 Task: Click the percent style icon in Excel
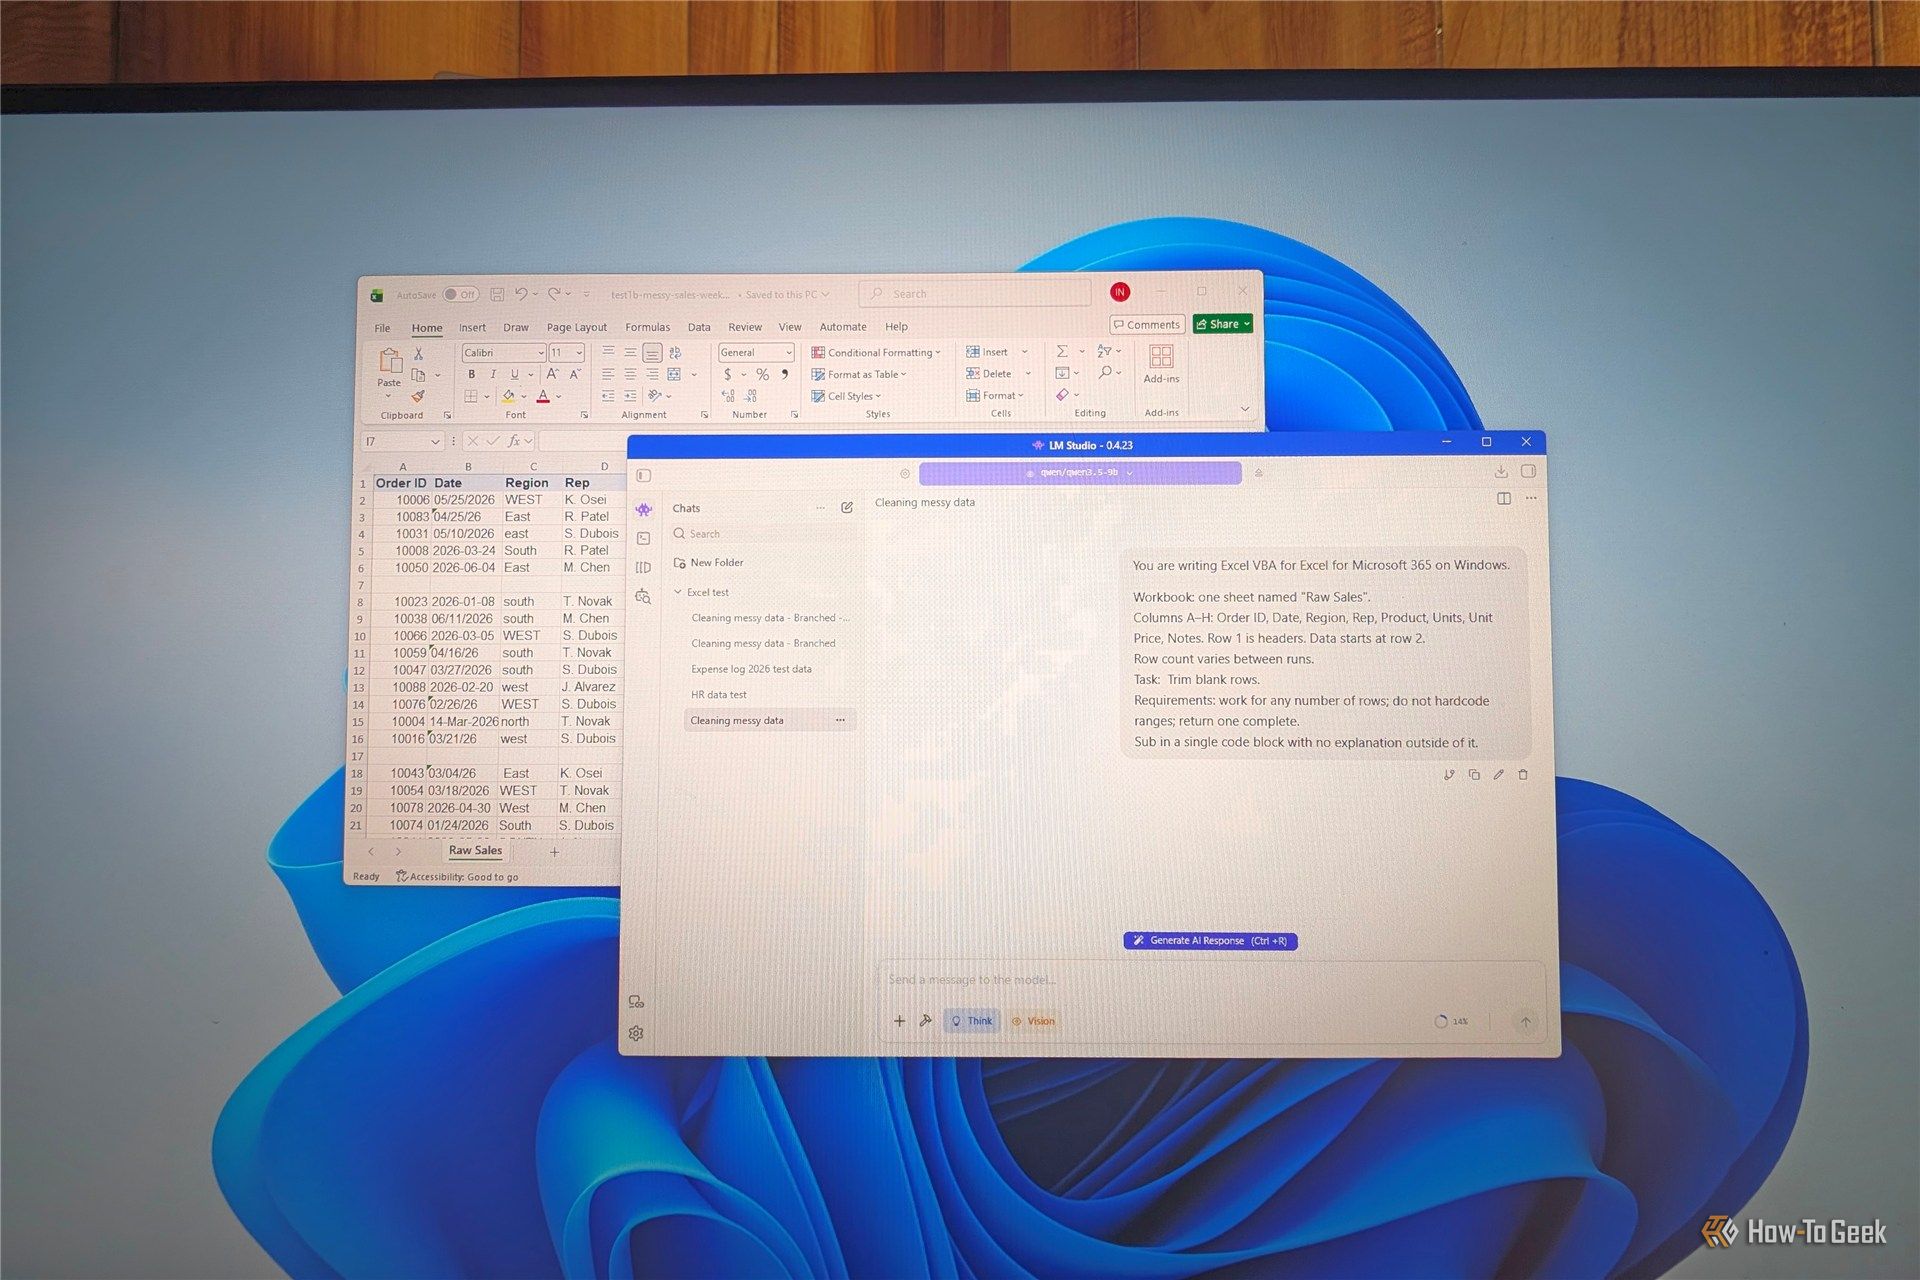(763, 374)
